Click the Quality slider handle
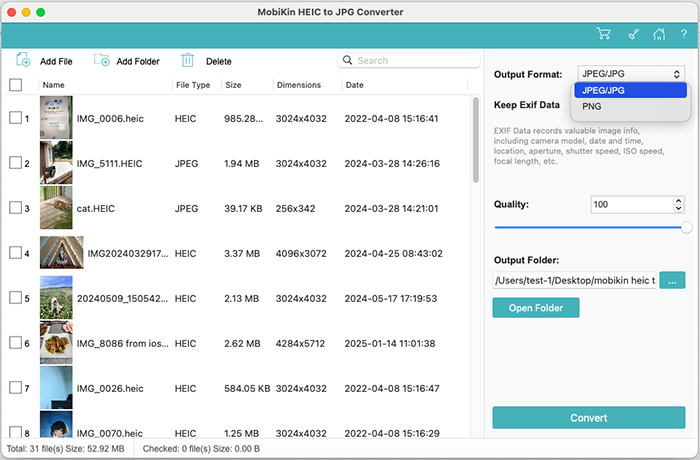 point(686,227)
